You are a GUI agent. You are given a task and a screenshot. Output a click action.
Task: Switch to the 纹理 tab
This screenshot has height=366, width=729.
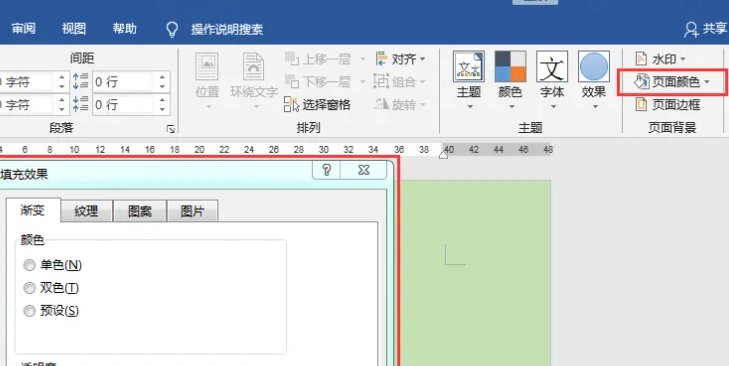87,212
